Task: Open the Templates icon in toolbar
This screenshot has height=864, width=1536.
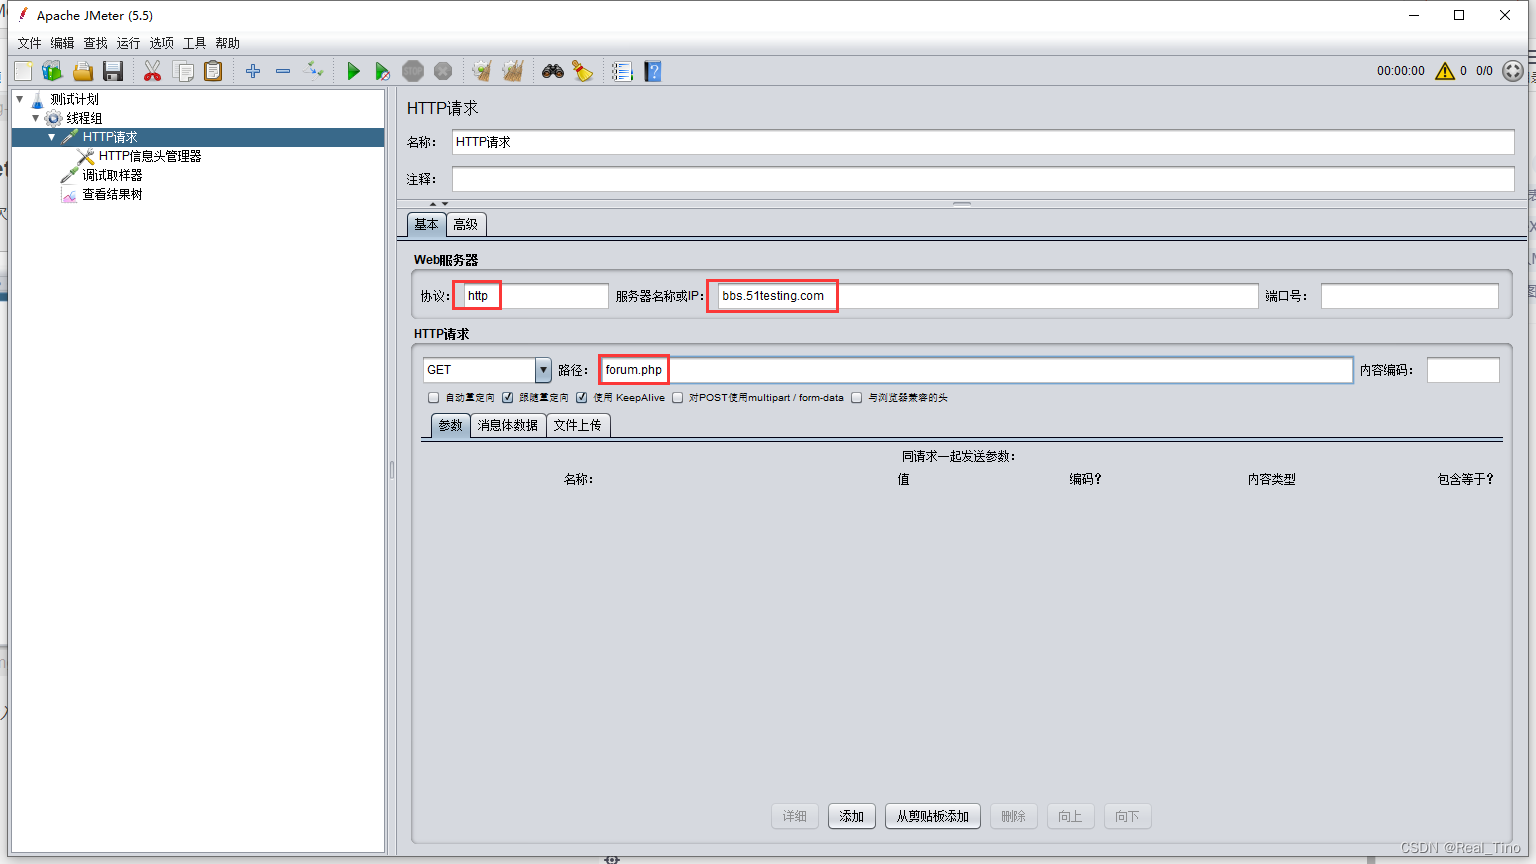Action: 53,71
